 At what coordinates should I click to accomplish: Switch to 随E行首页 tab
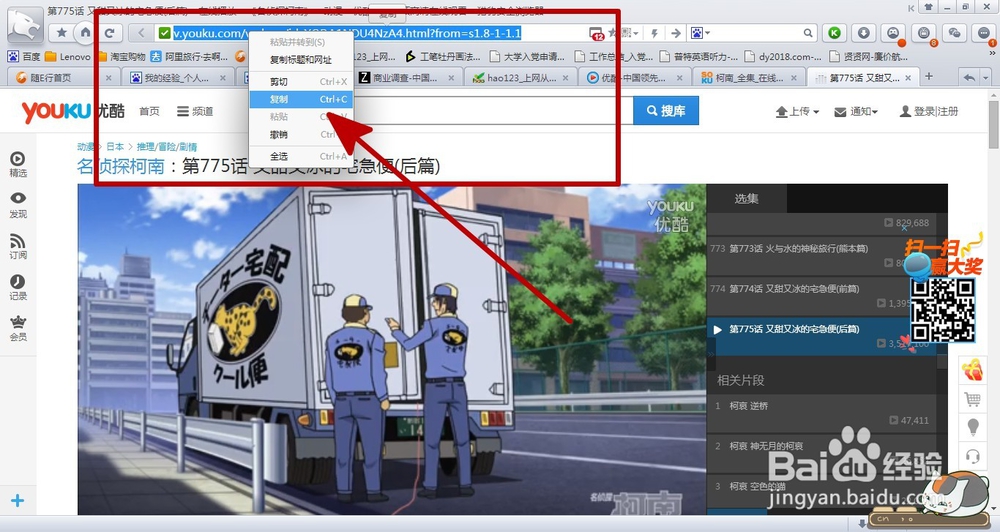(64, 78)
